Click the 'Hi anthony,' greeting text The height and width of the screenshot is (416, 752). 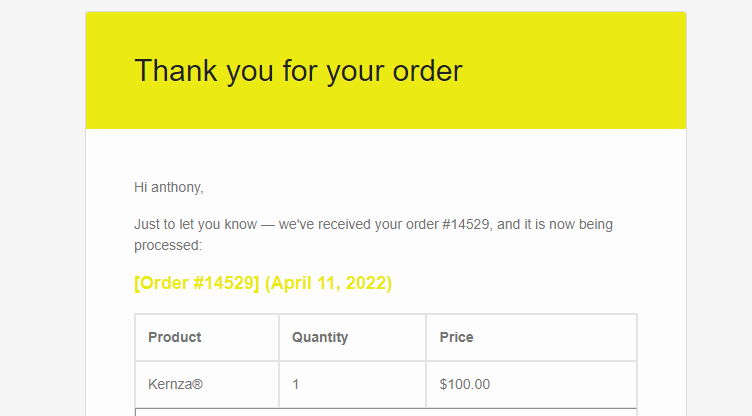tap(169, 187)
